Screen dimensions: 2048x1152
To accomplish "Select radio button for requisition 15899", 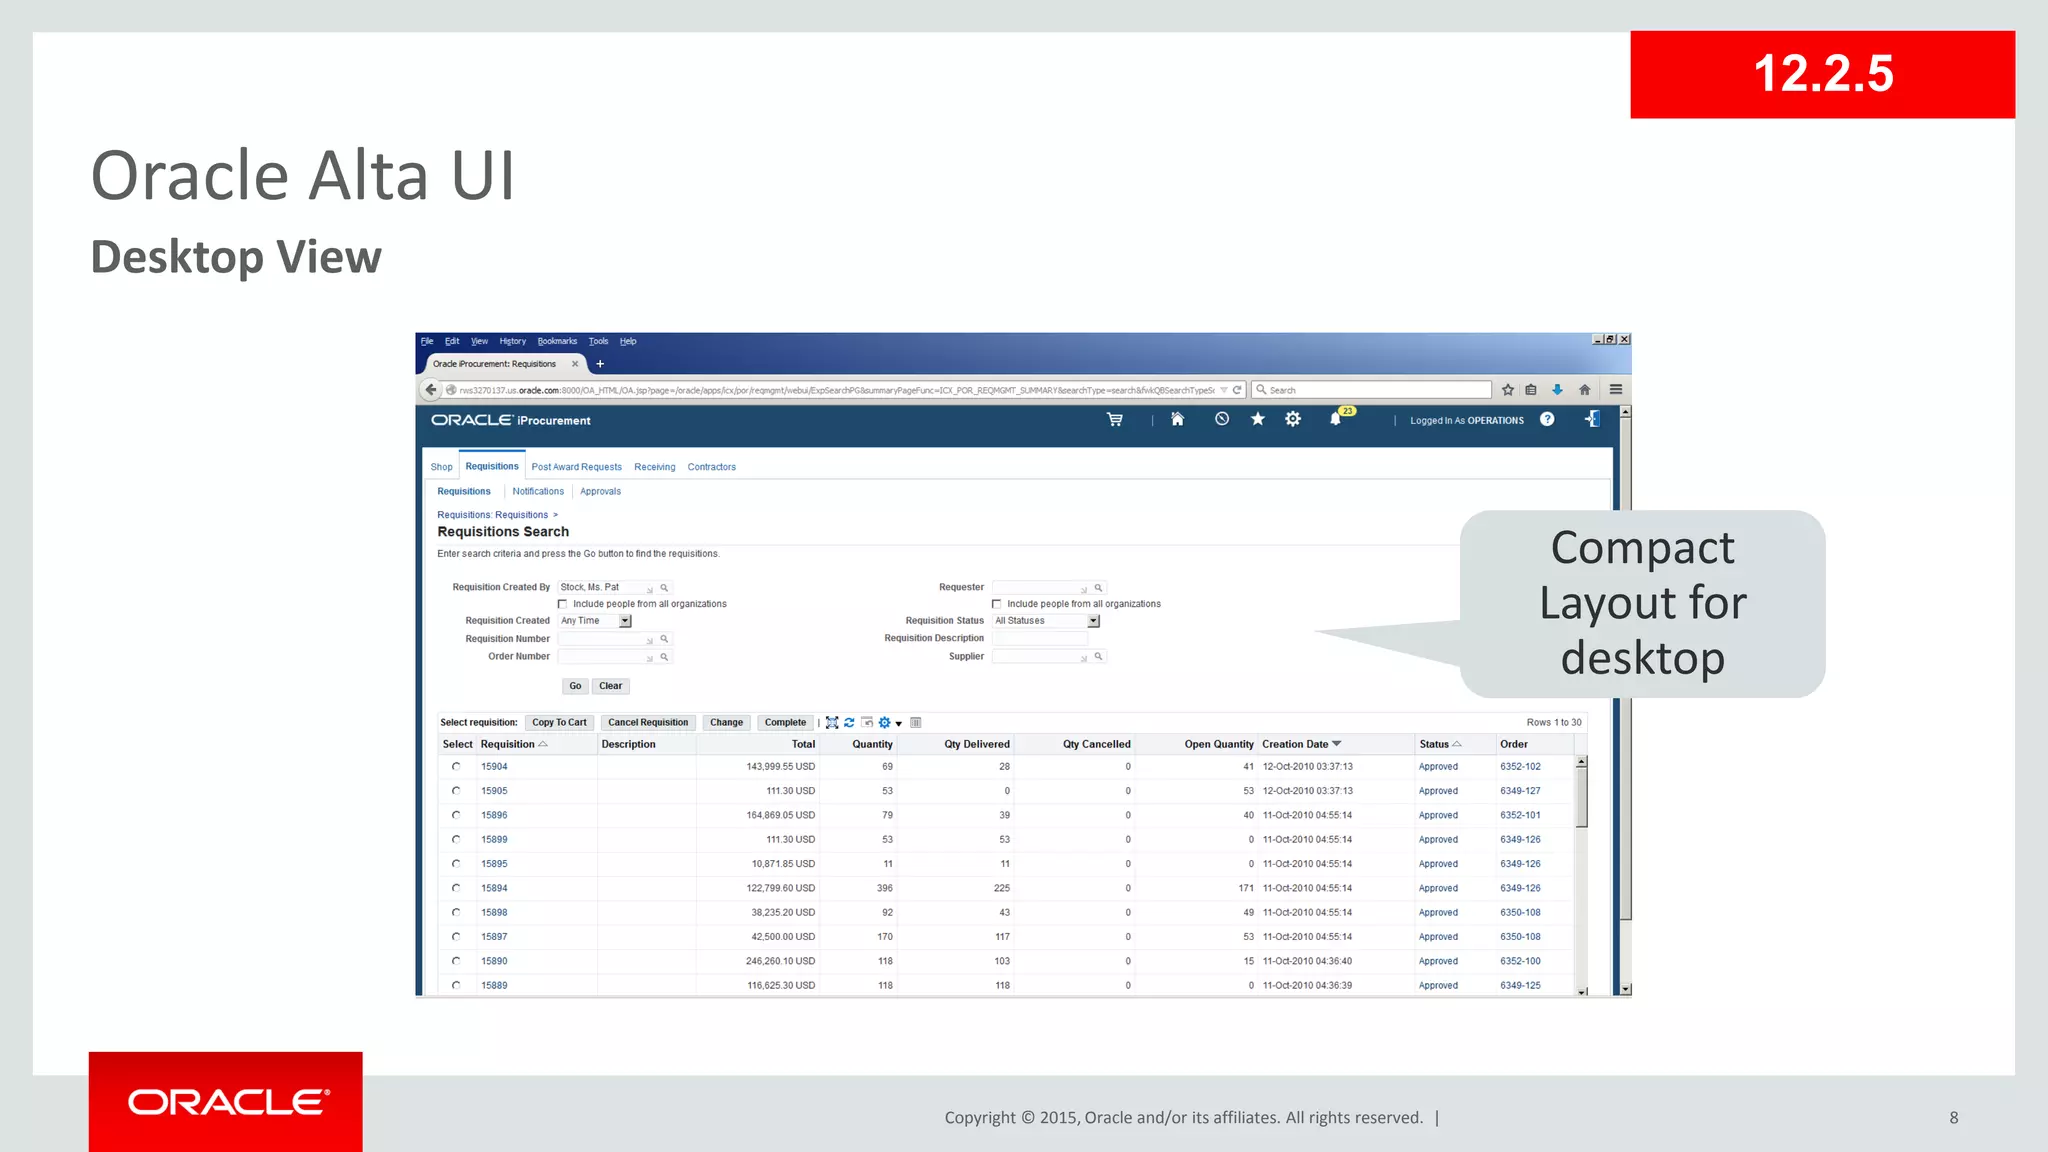I will tap(456, 840).
